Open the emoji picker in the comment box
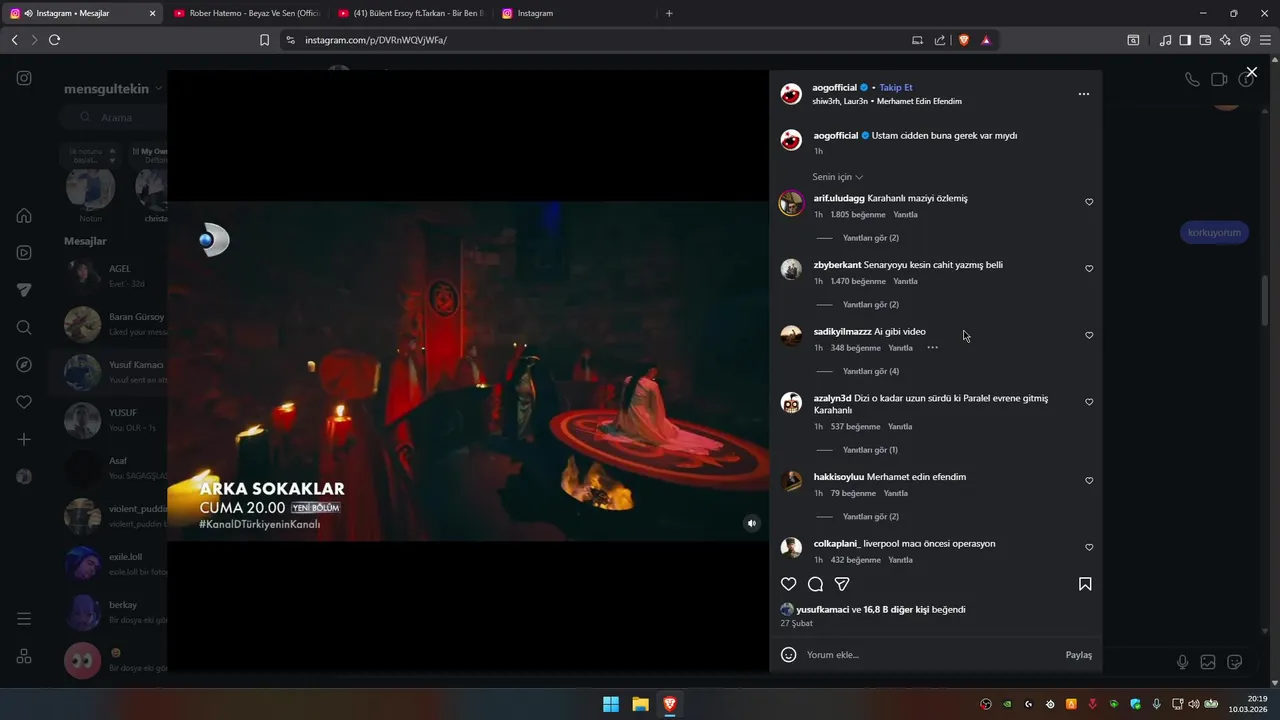The image size is (1280, 720). pos(789,654)
